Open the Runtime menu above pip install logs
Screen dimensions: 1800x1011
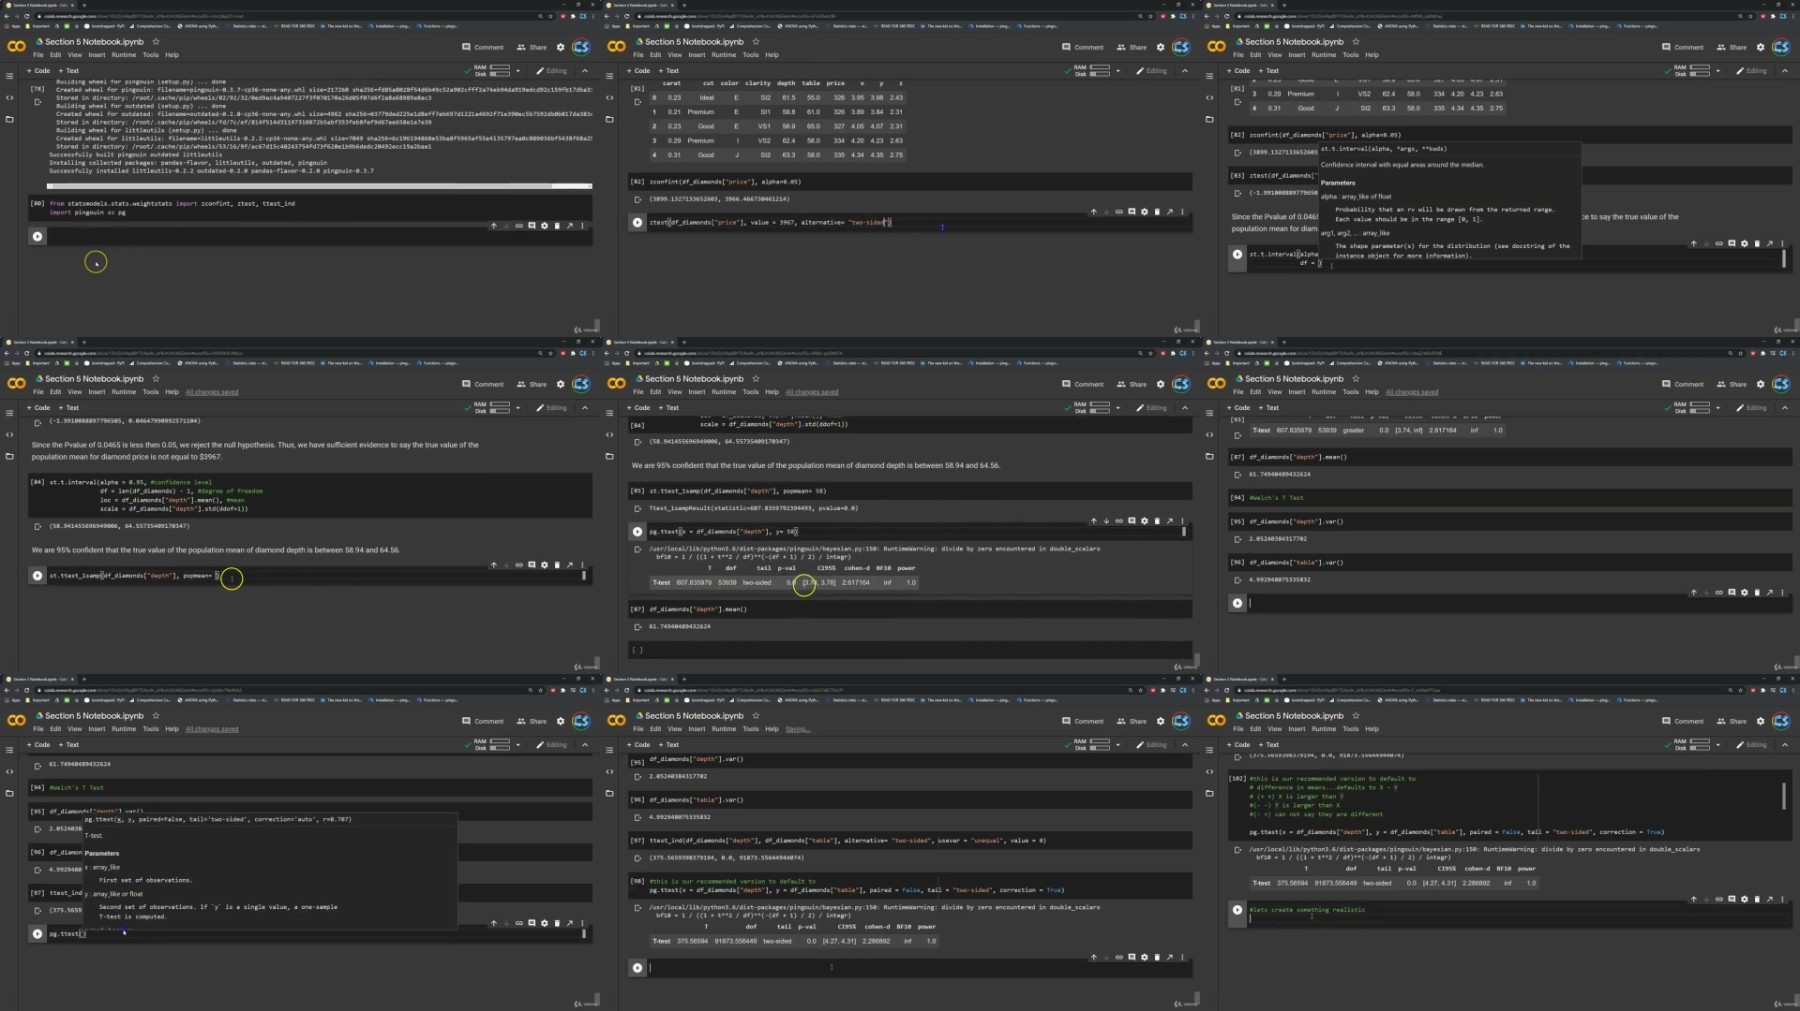(124, 55)
